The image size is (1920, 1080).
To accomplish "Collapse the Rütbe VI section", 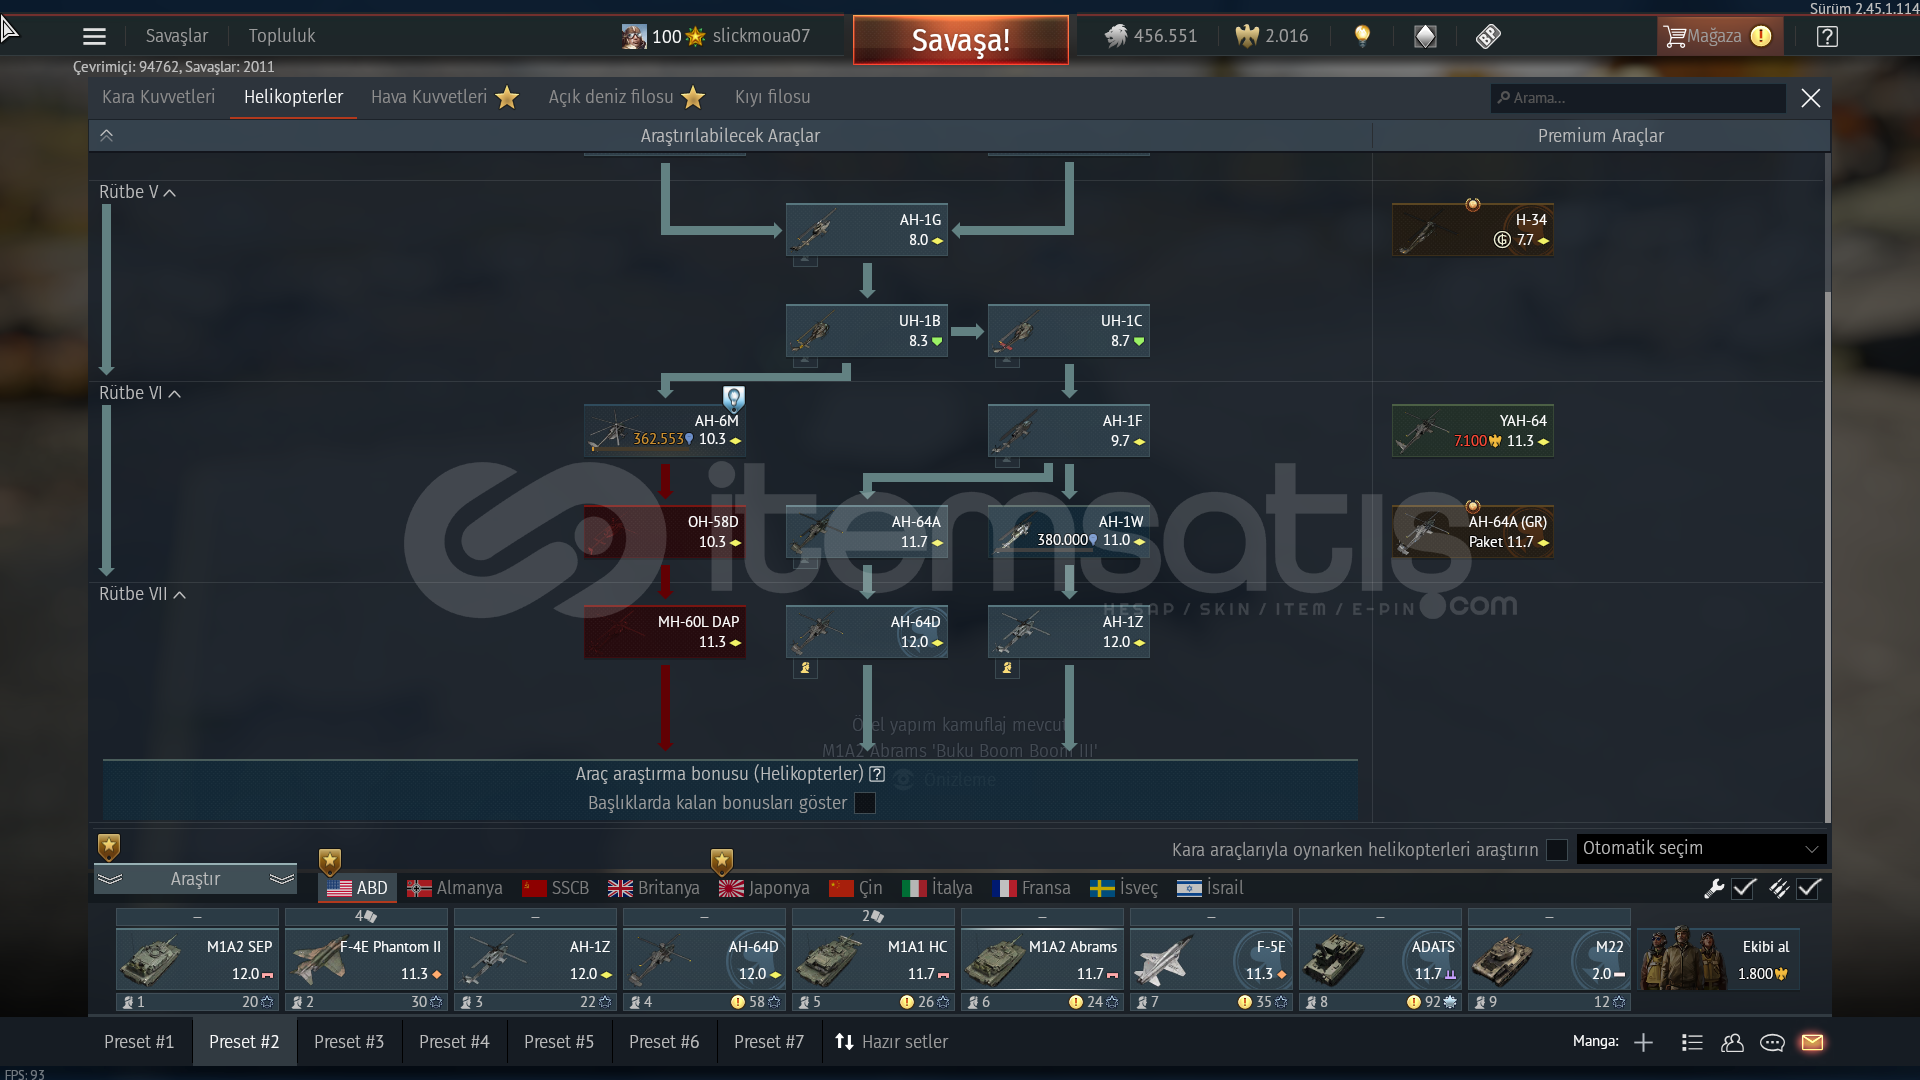I will click(140, 393).
